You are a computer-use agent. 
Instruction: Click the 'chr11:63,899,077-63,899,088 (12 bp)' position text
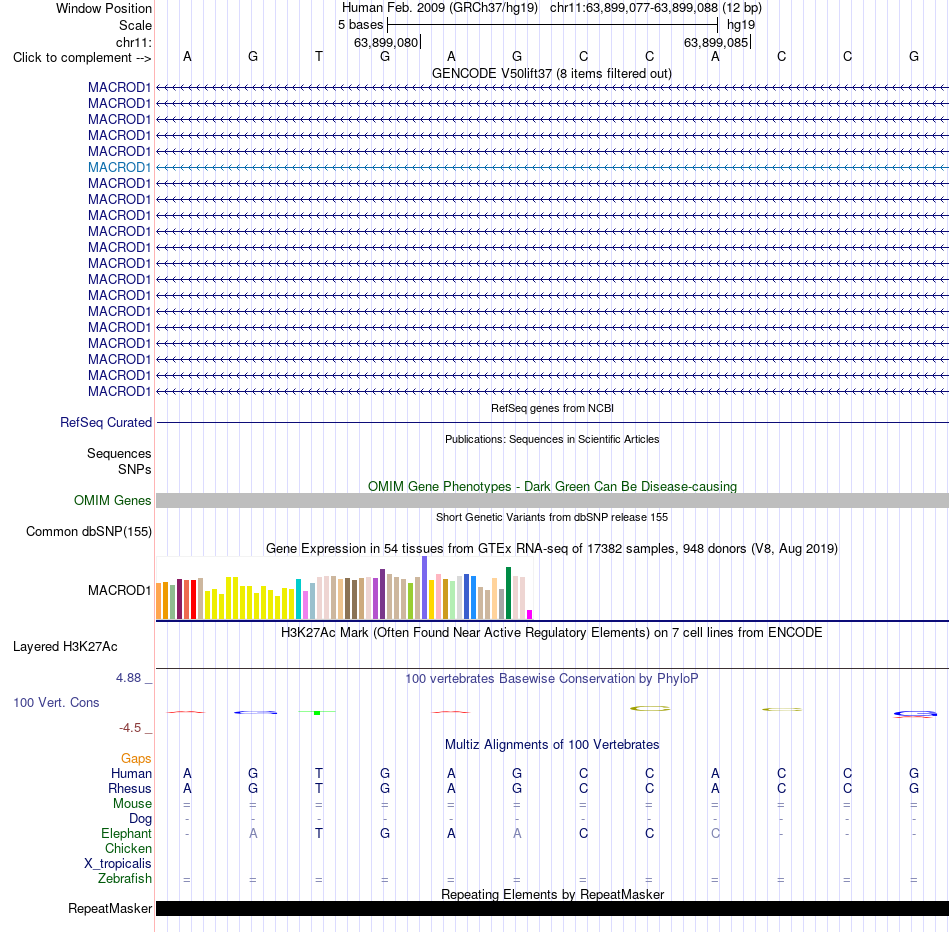[656, 8]
